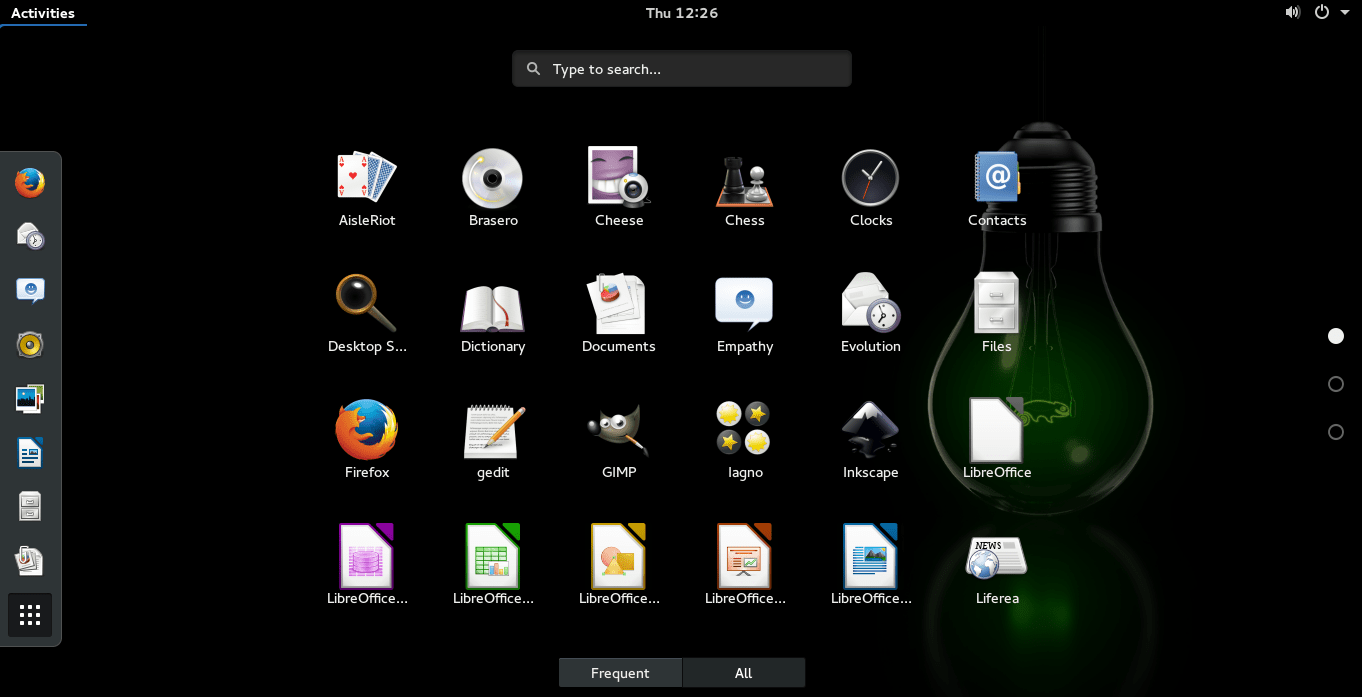Switch to the Frequent apps tab

tap(620, 673)
